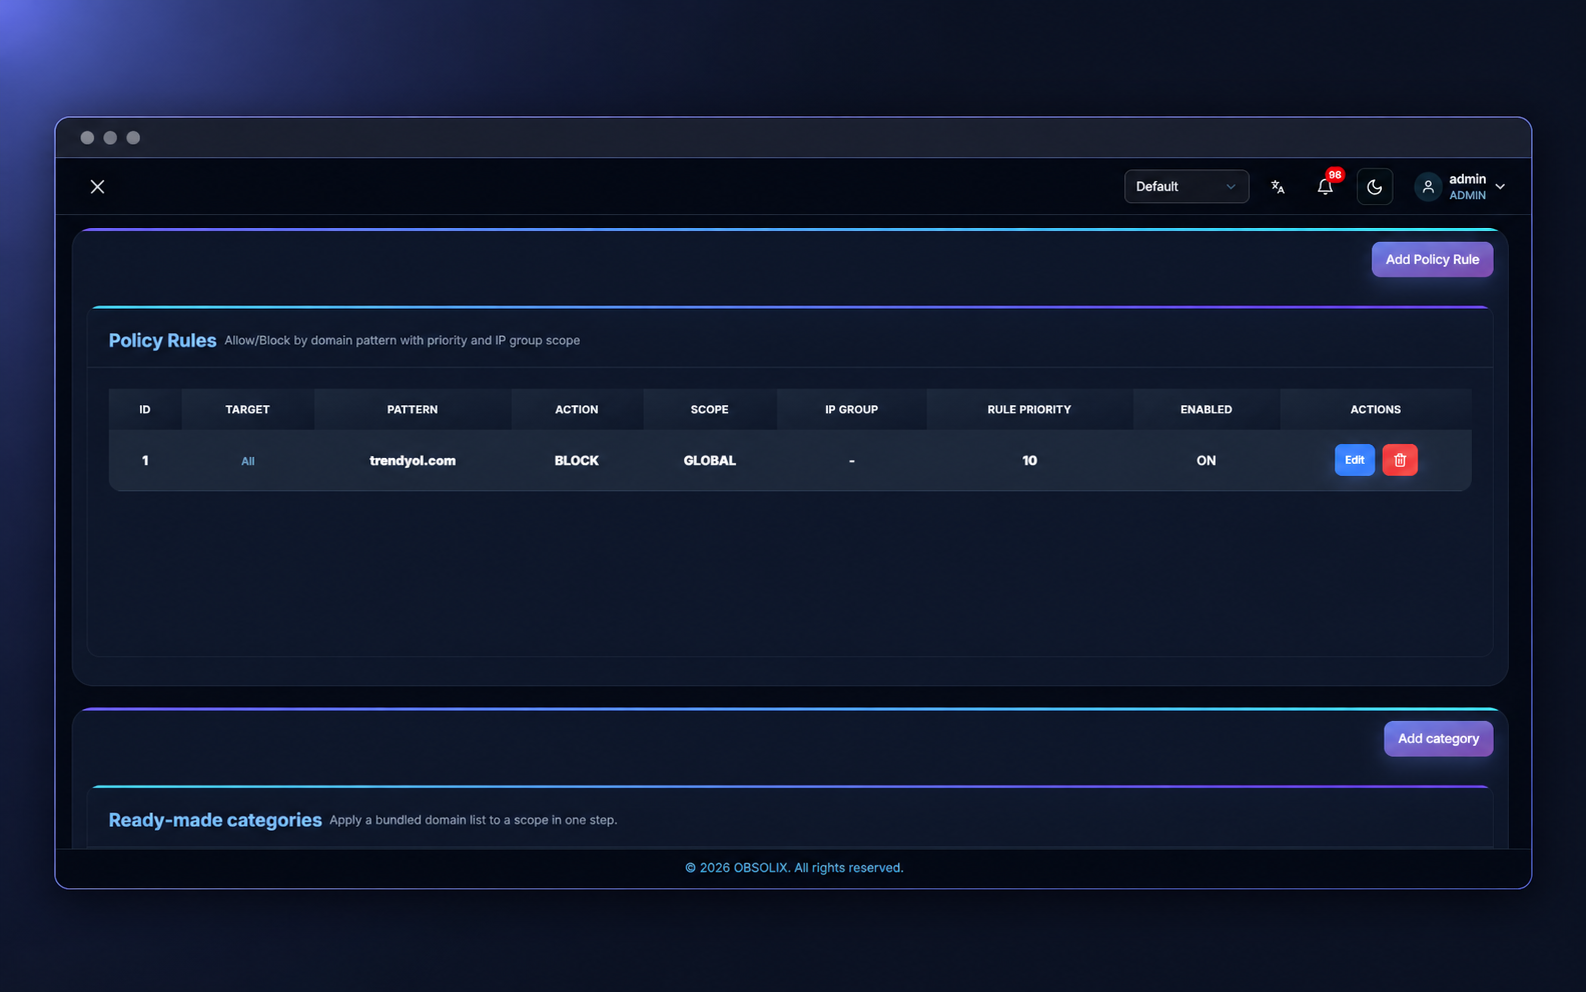Image resolution: width=1586 pixels, height=992 pixels.
Task: Click the IP Group column header
Action: pyautogui.click(x=851, y=410)
